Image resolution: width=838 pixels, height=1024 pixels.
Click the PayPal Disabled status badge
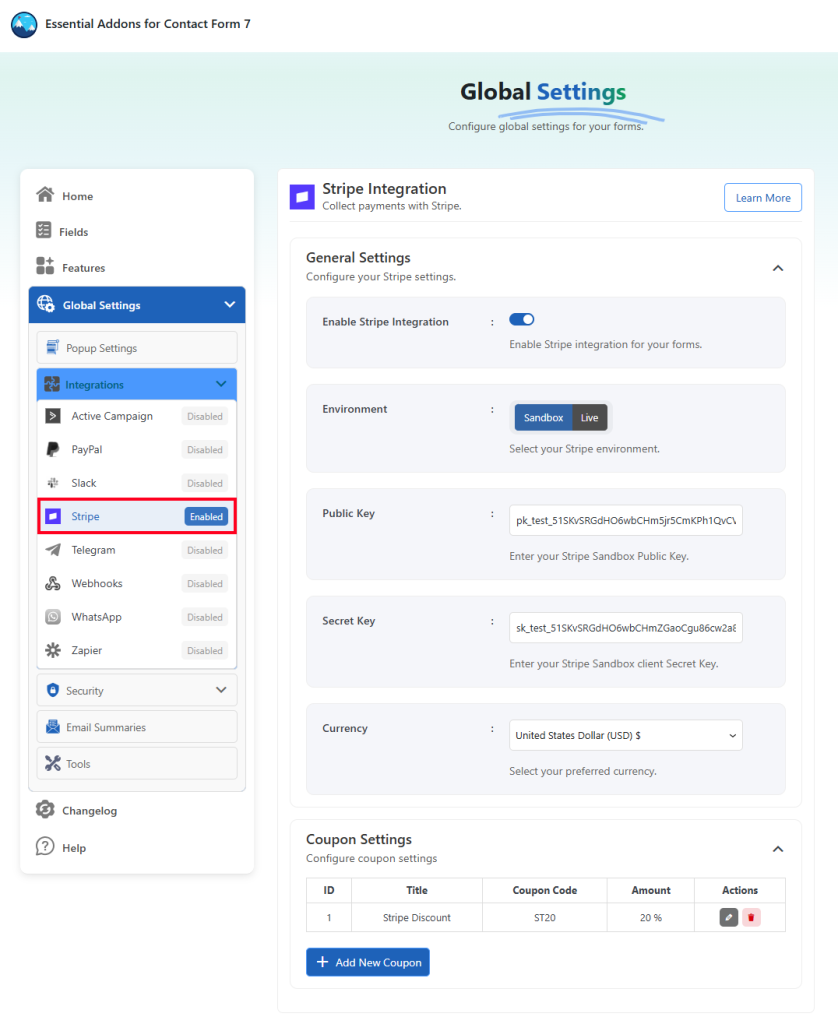205,449
